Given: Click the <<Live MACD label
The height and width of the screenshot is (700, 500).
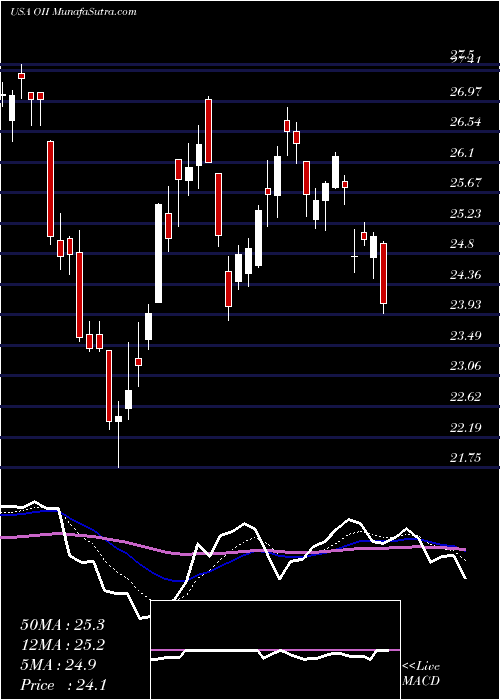Looking at the screenshot, I should tap(421, 674).
